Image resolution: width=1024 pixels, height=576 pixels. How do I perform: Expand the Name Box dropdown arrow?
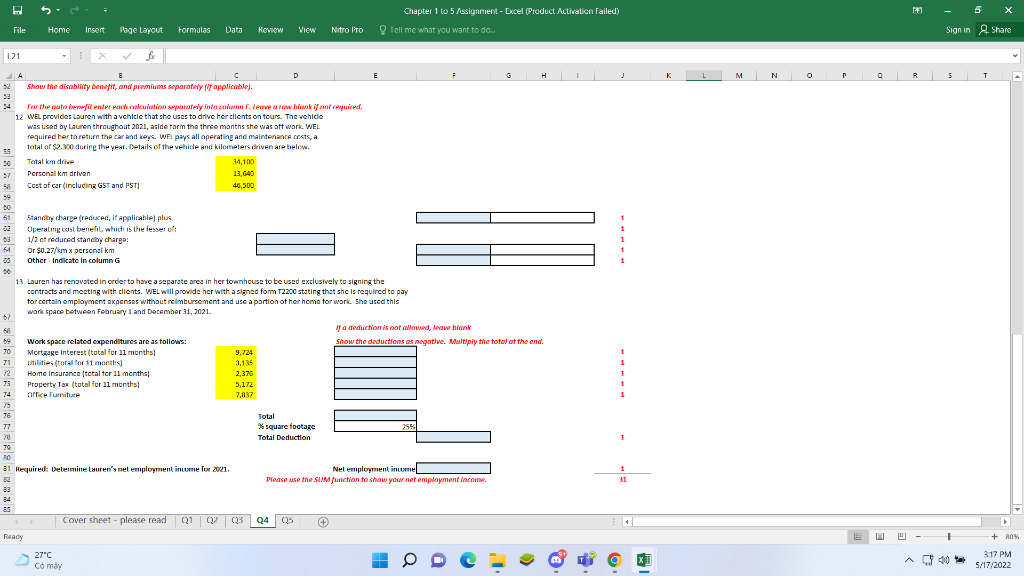[64, 56]
